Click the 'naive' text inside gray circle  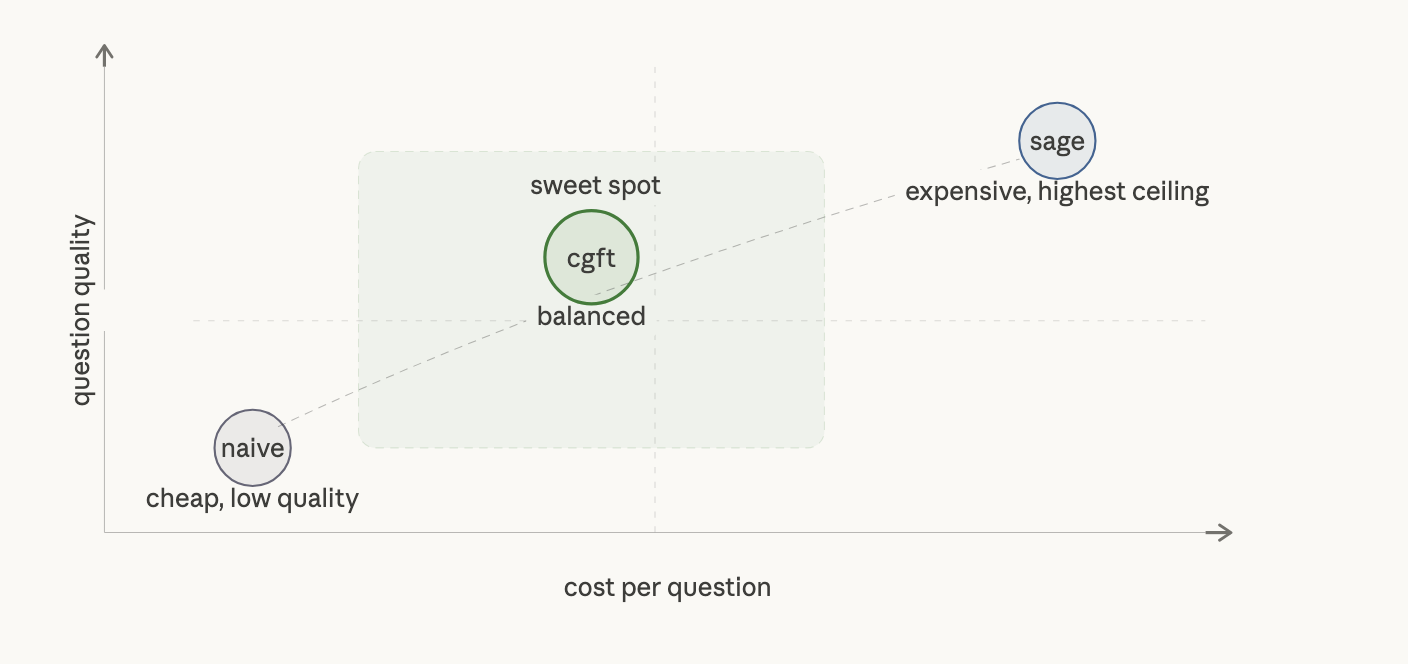click(x=253, y=448)
